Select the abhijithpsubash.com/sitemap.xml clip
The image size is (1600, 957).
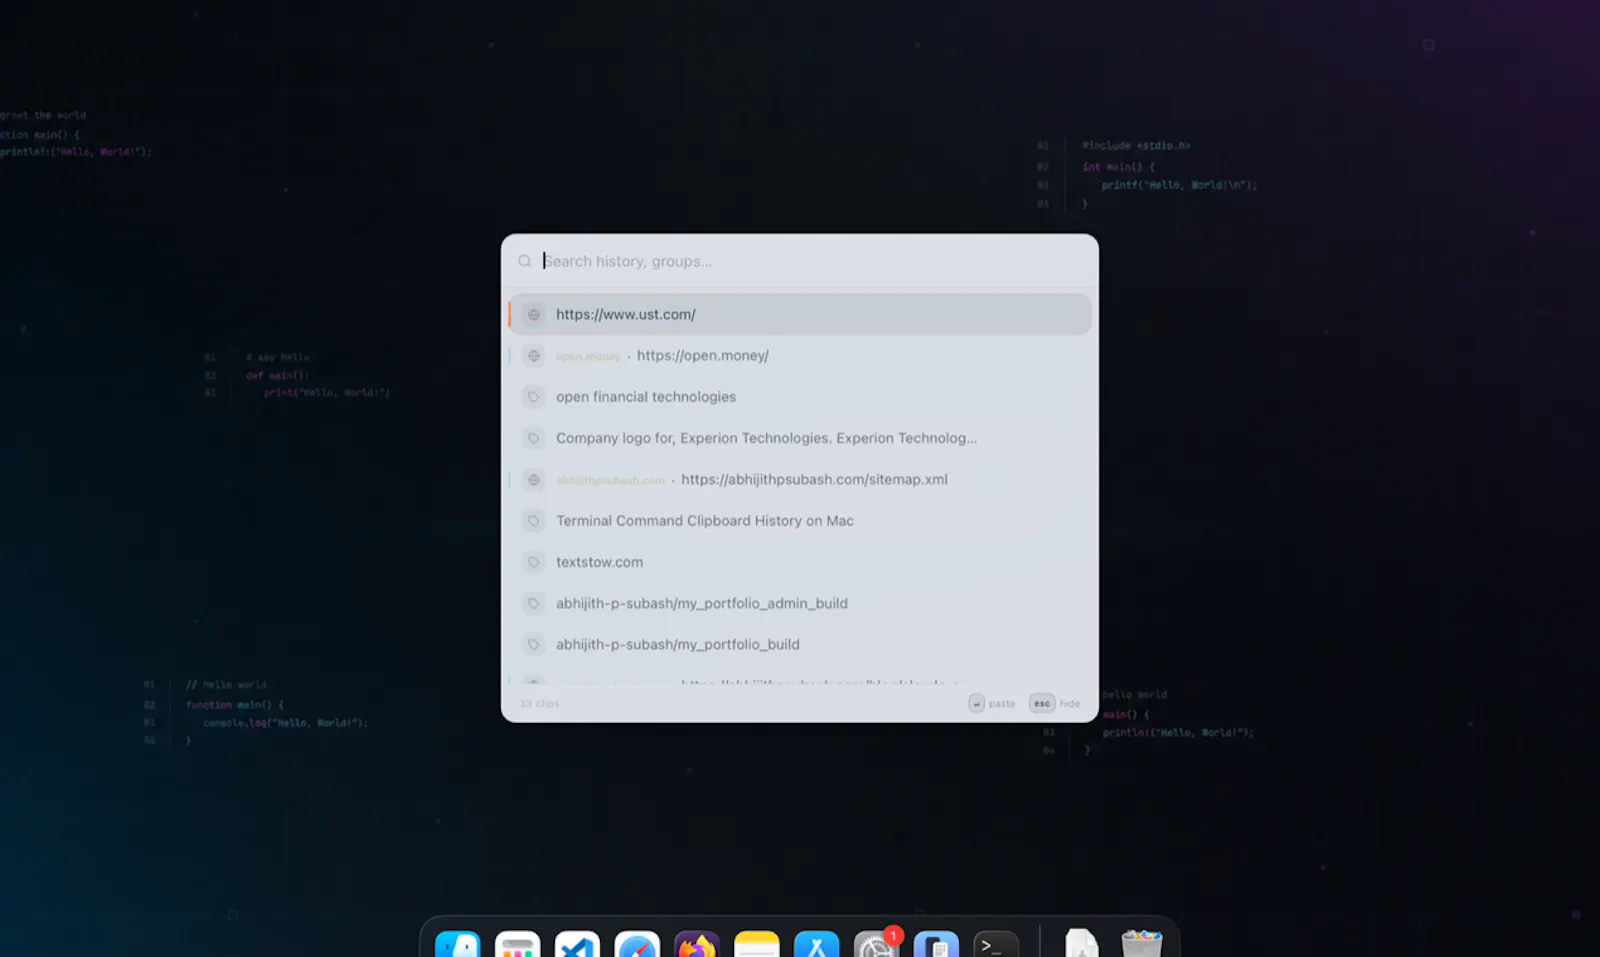[800, 479]
